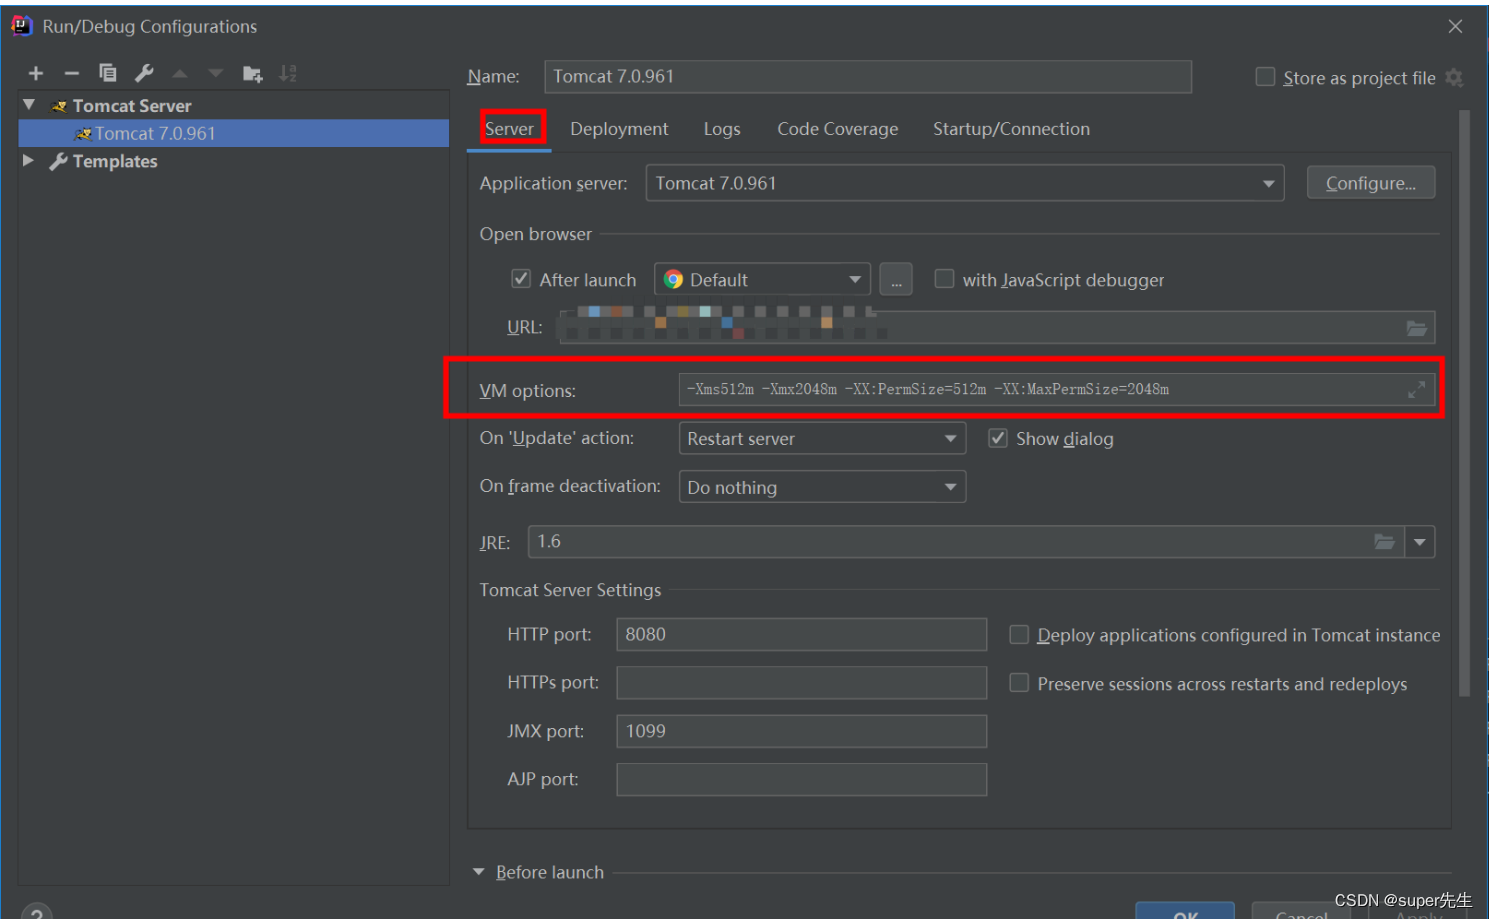Viewport: 1489px width, 919px height.
Task: Toggle the Show dialog checkbox
Action: [998, 438]
